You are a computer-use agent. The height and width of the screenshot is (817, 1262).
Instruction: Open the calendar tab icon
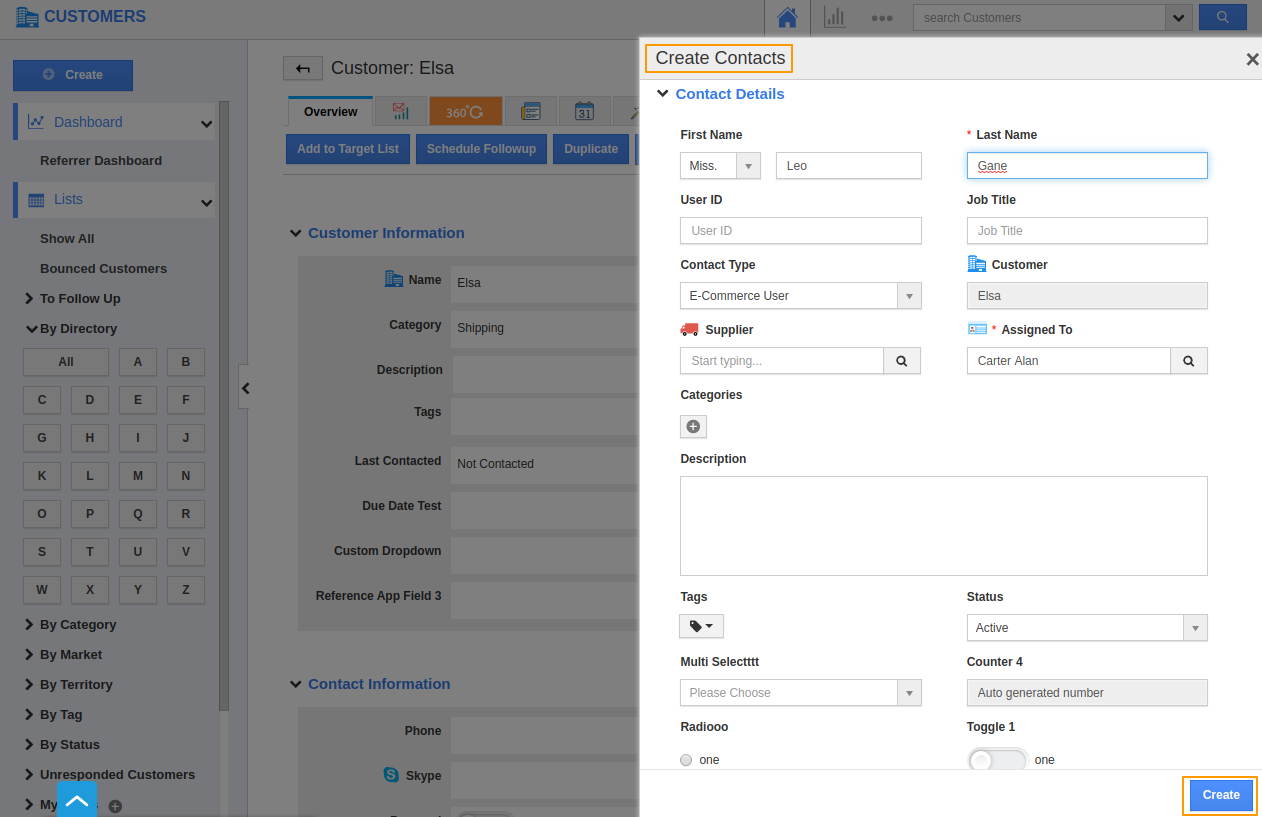pyautogui.click(x=584, y=112)
